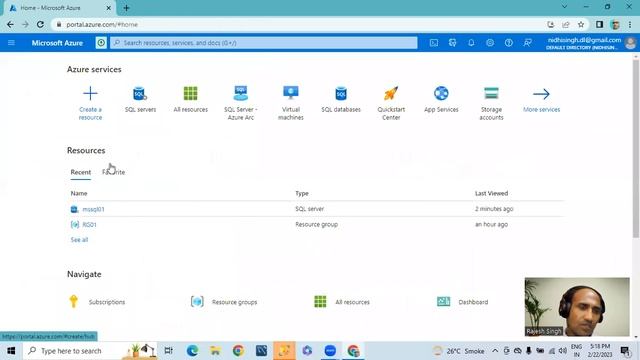
Task: Open the Windows notification center
Action: (x=624, y=351)
